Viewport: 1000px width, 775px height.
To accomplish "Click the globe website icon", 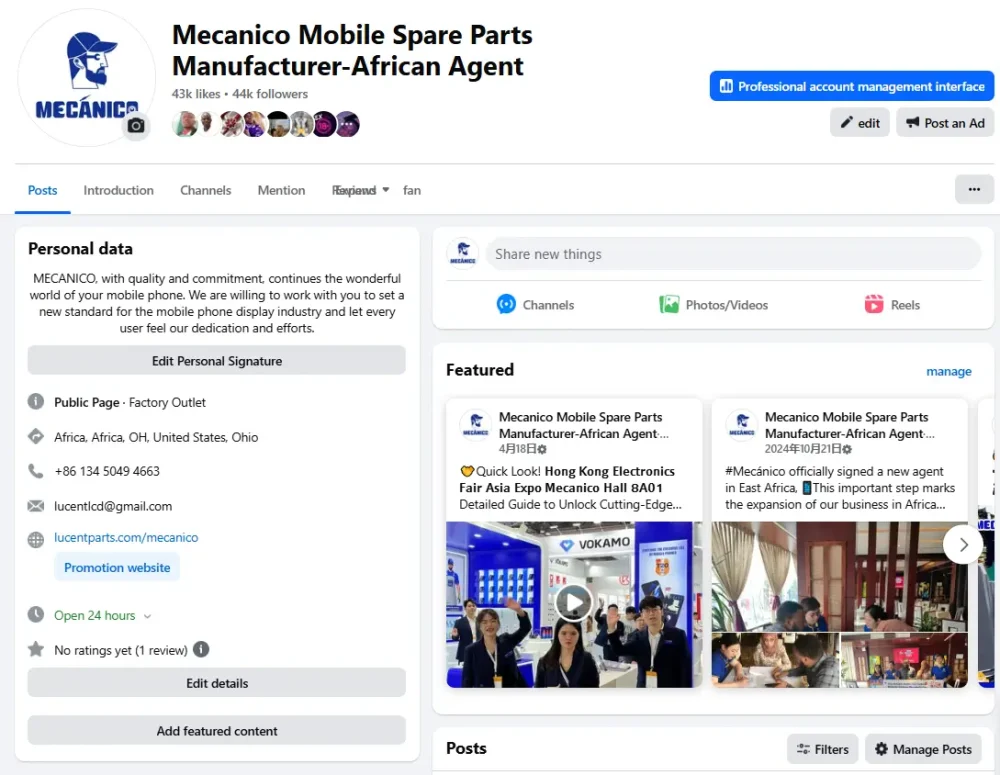I will tap(36, 540).
